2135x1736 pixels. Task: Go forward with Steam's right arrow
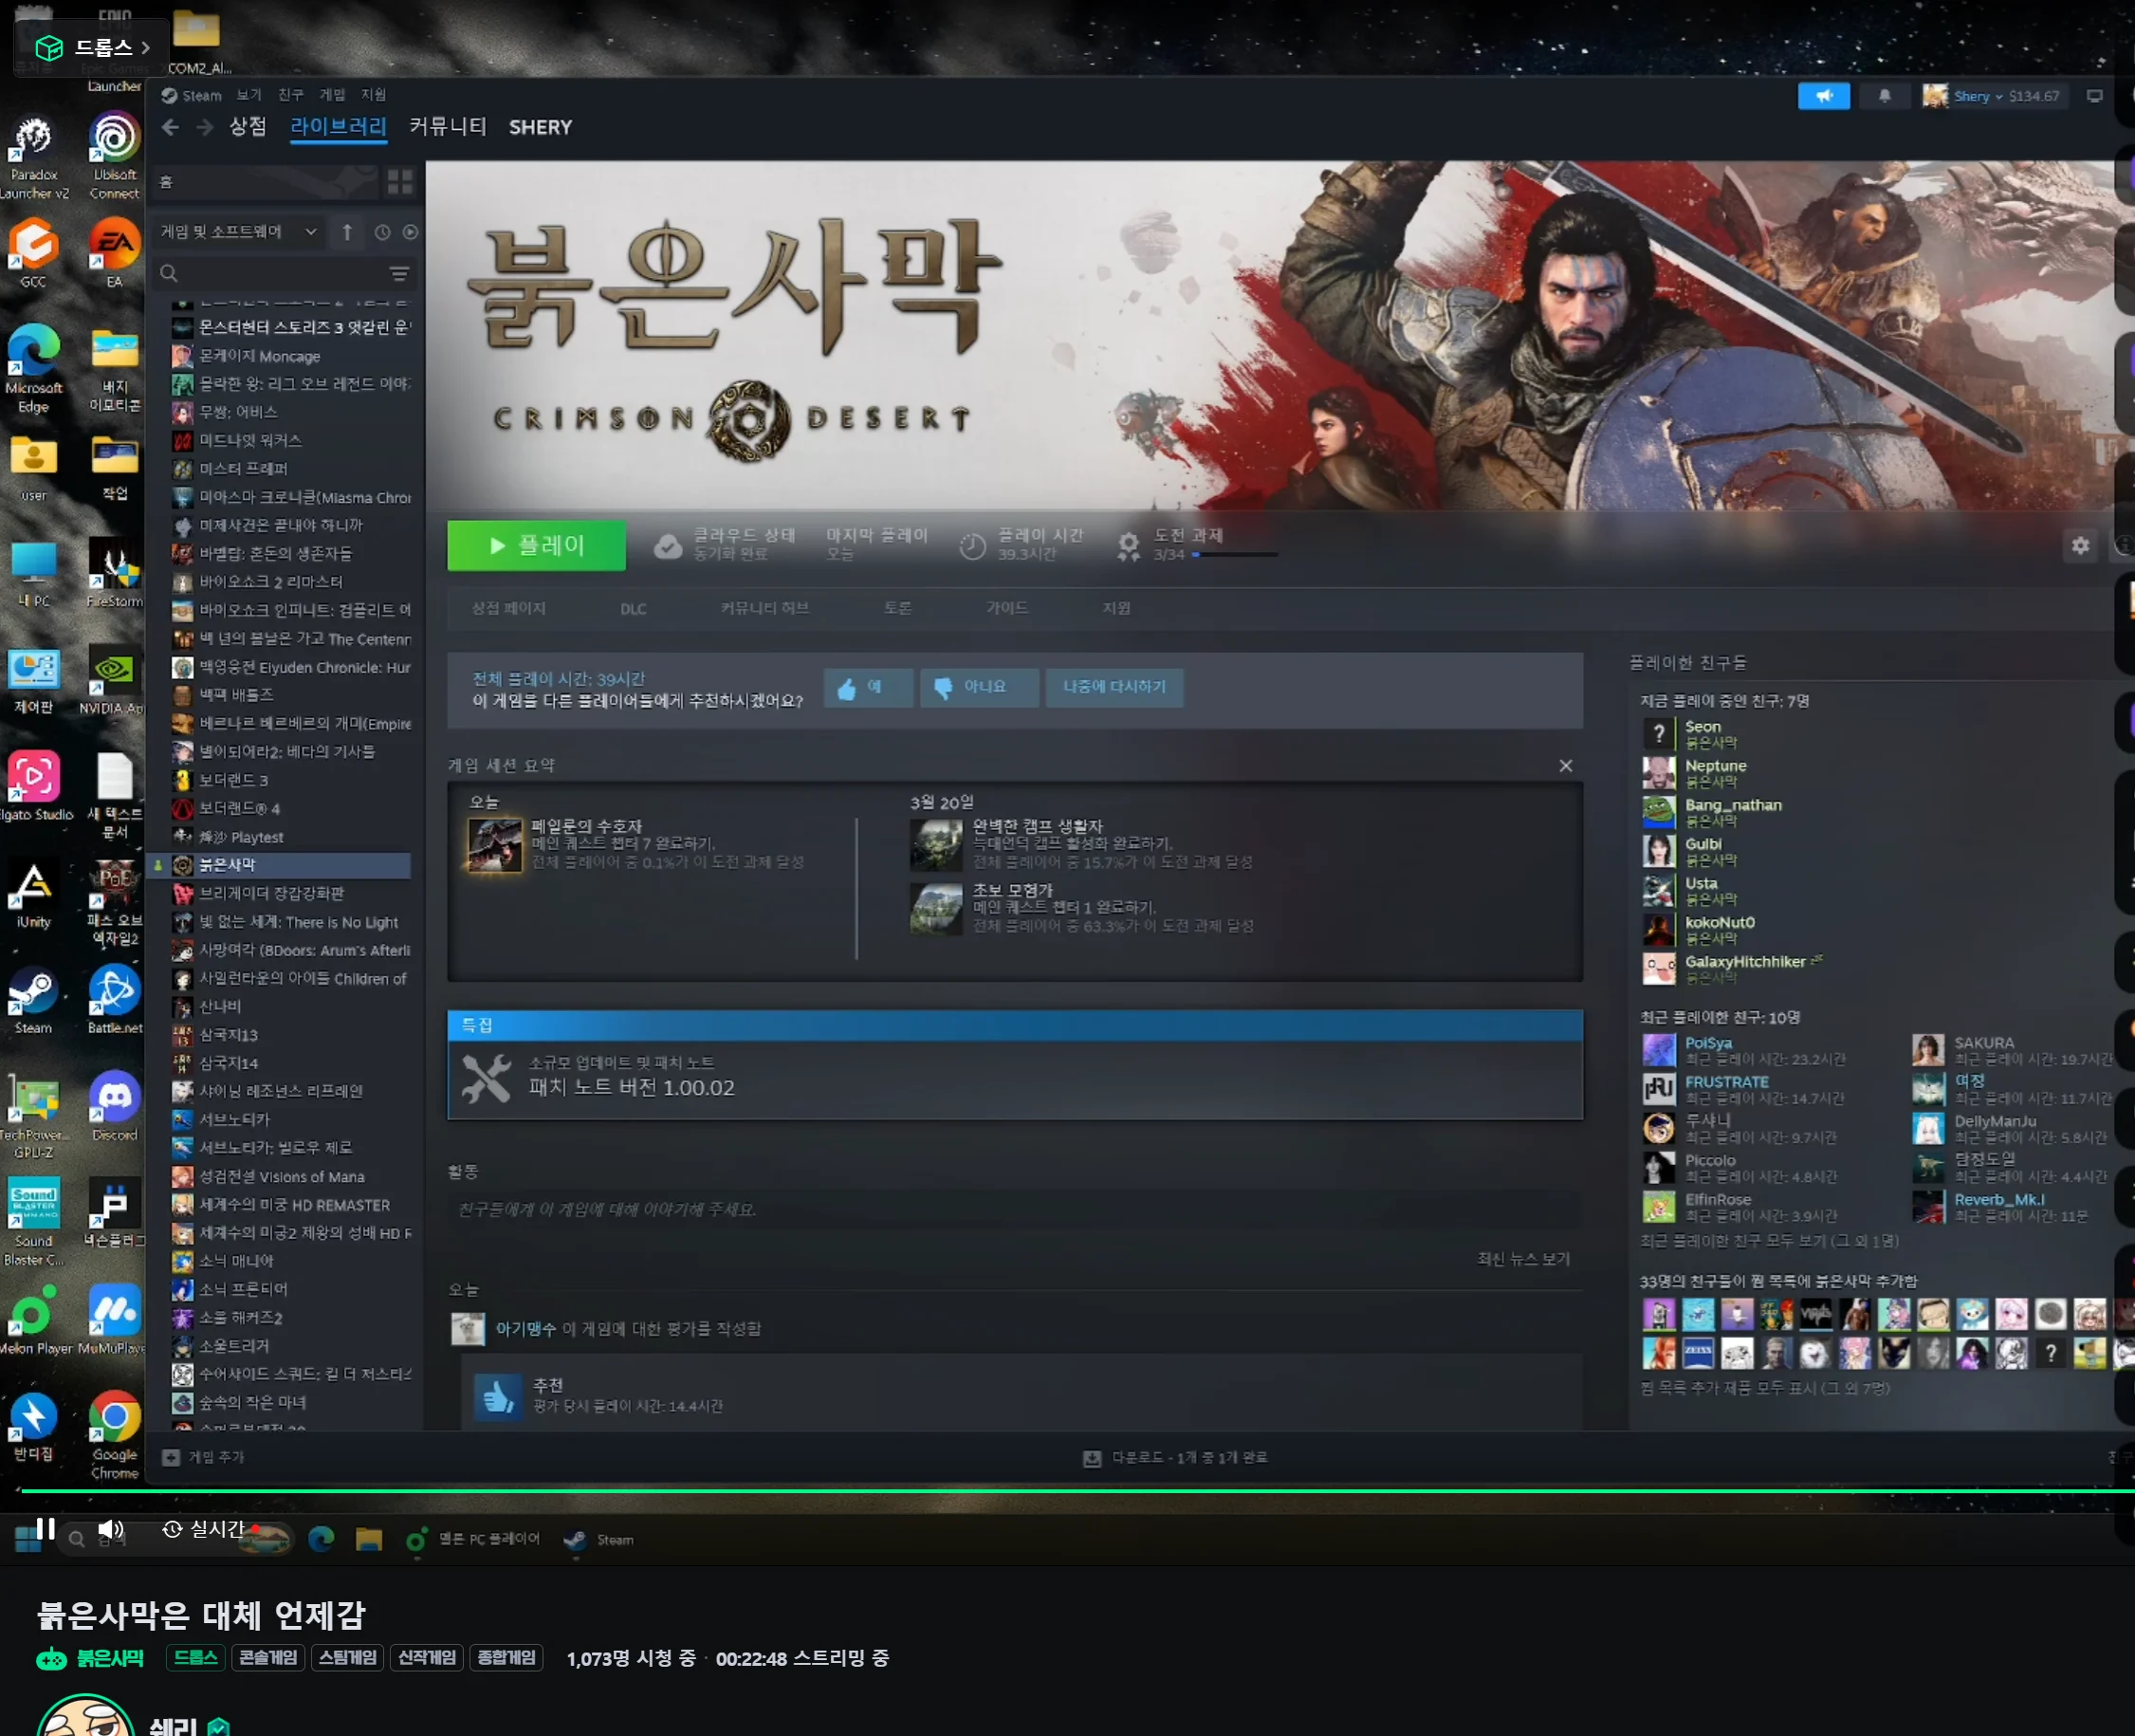205,127
